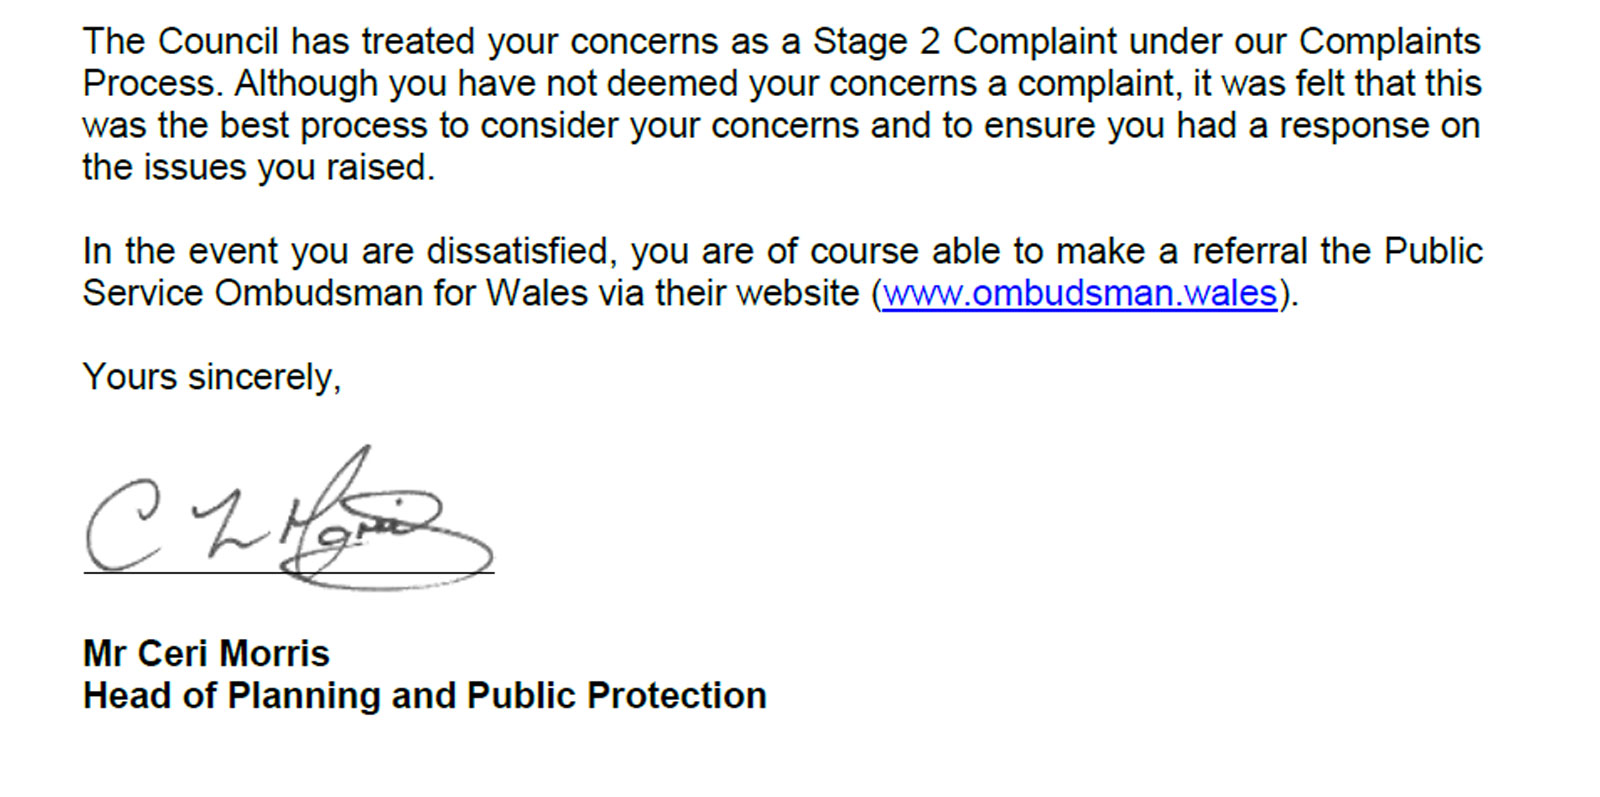Click the name Mr Ceri Morris
Screen dimensions: 1600x797
(206, 653)
